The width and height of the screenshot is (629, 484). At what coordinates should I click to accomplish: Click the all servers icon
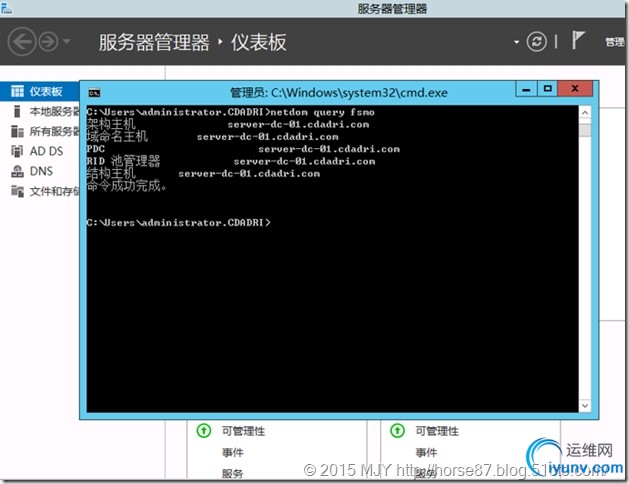click(x=17, y=131)
